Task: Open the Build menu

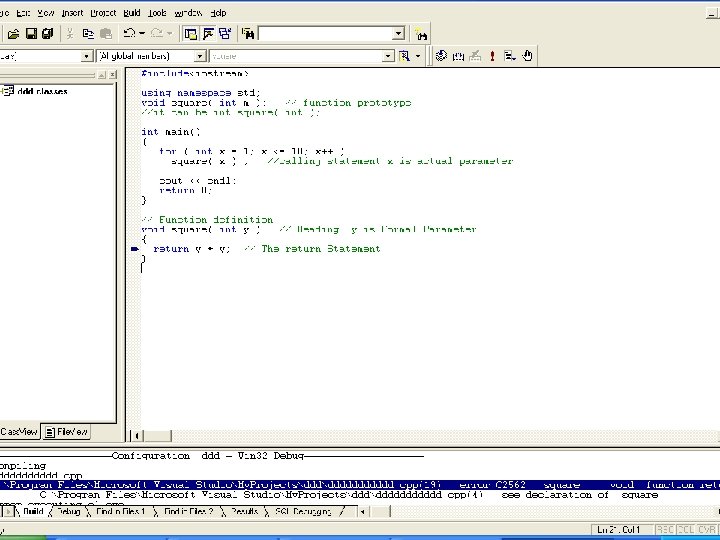Action: coord(132,13)
